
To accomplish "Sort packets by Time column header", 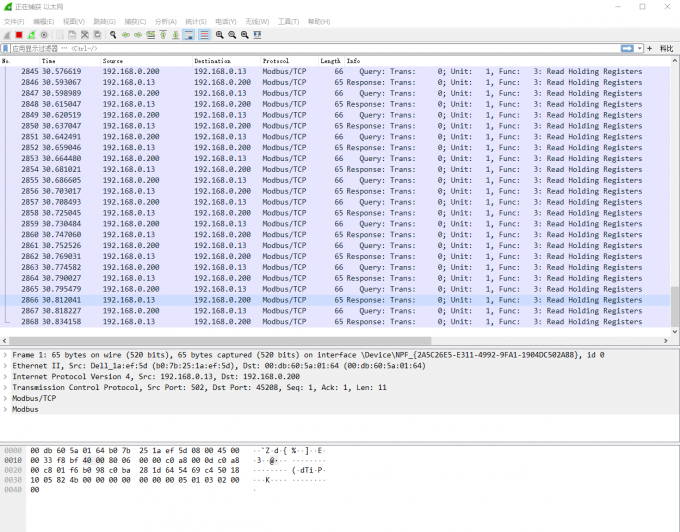I will (x=70, y=61).
